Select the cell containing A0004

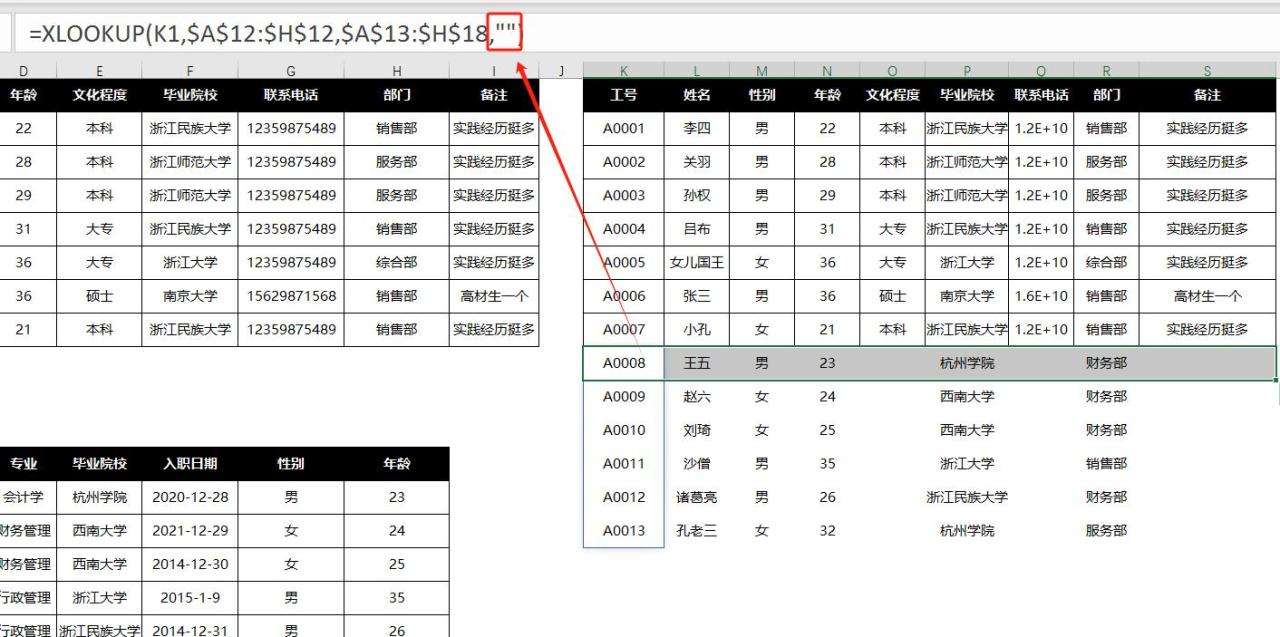(x=624, y=229)
